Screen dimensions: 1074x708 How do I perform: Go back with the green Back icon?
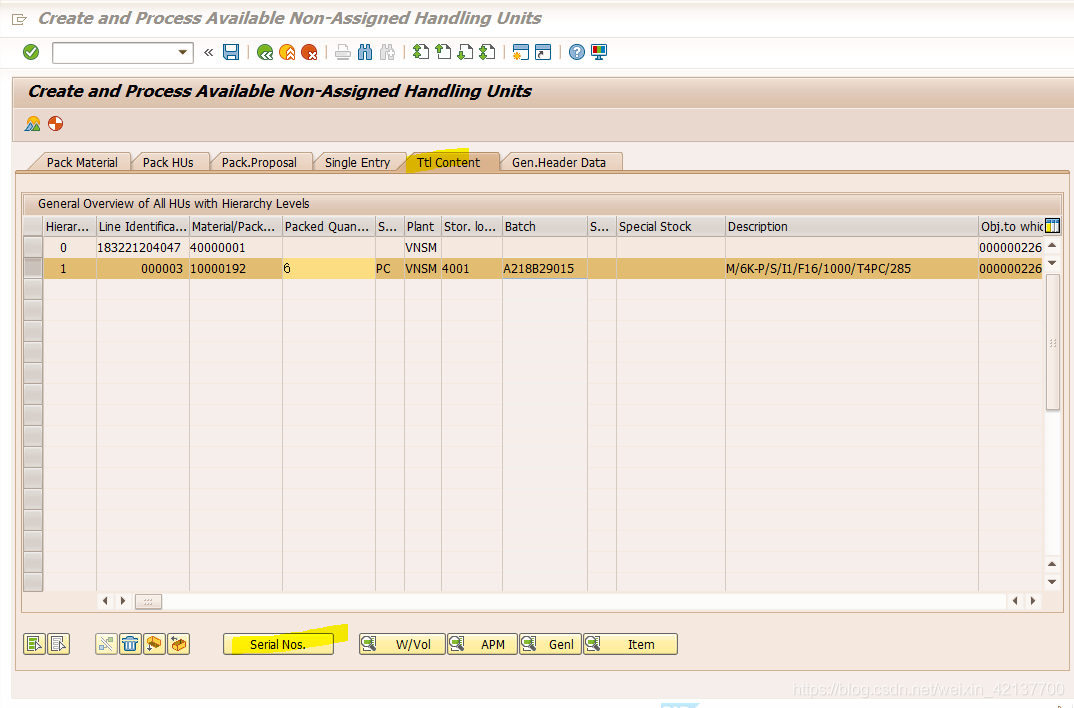(265, 52)
